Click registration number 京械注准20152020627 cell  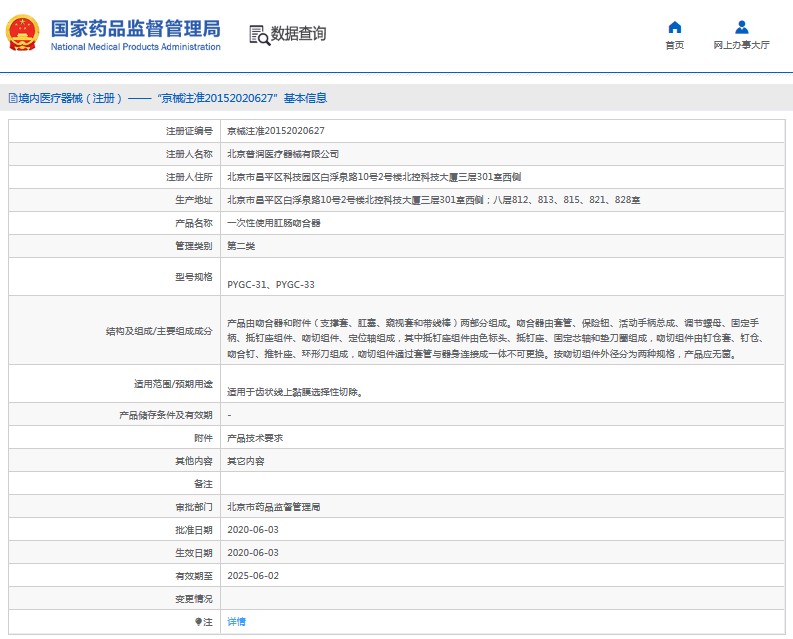[276, 131]
